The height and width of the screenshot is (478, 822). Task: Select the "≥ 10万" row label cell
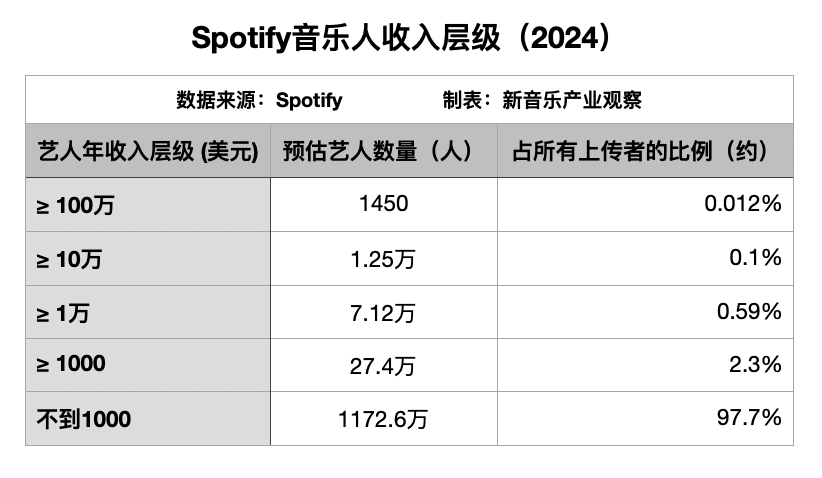[148, 259]
